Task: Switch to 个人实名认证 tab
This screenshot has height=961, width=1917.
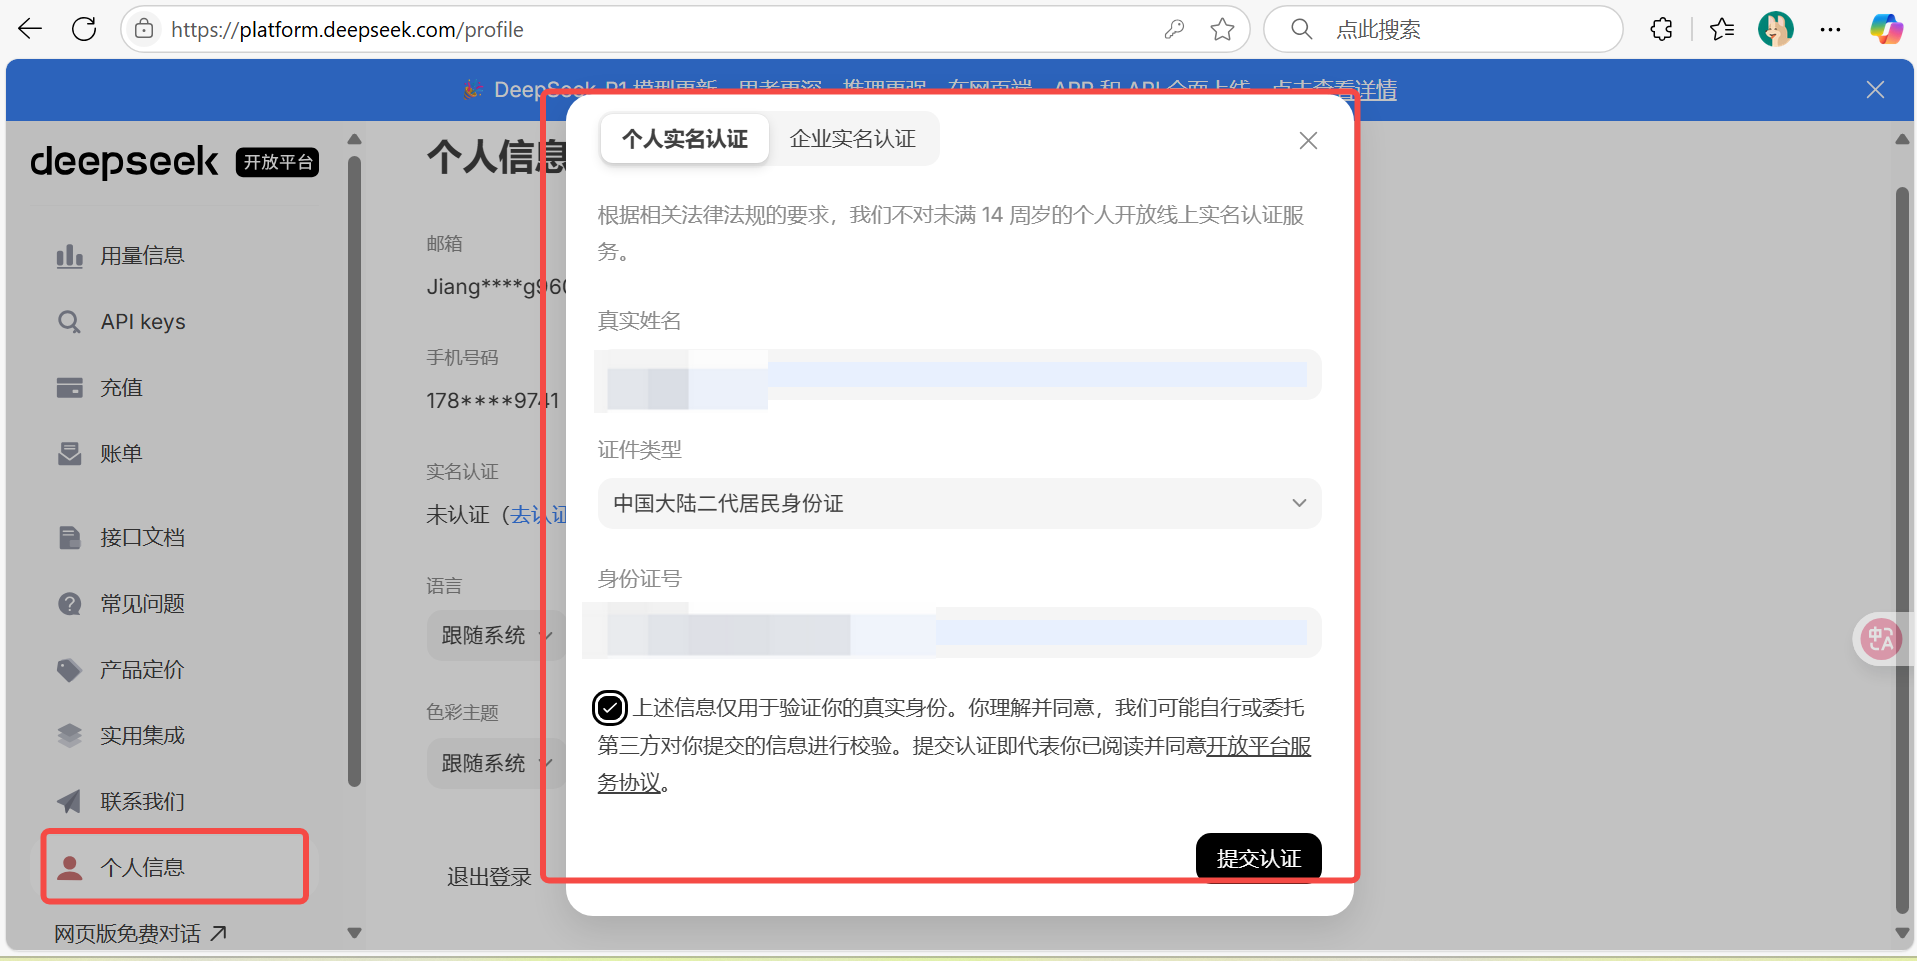Action: (685, 139)
